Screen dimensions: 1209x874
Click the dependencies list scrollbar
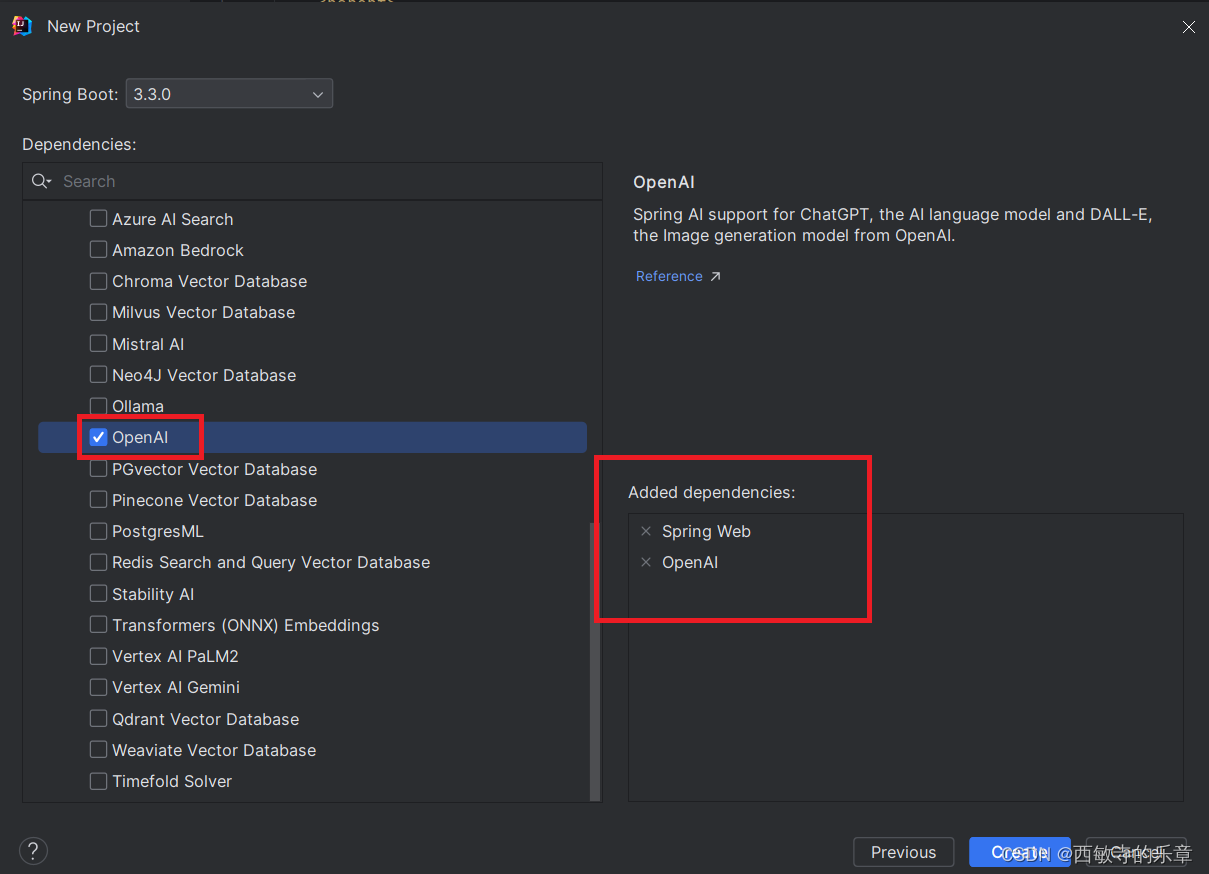[x=595, y=660]
